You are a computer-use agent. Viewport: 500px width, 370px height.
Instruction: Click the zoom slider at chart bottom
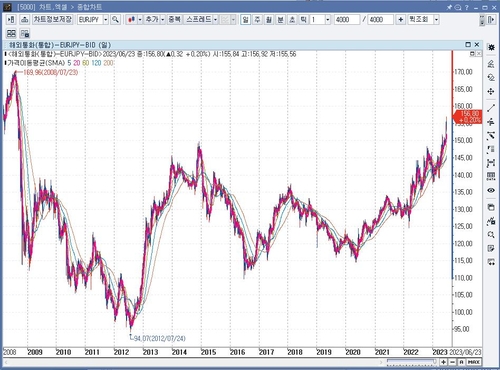coord(412,361)
